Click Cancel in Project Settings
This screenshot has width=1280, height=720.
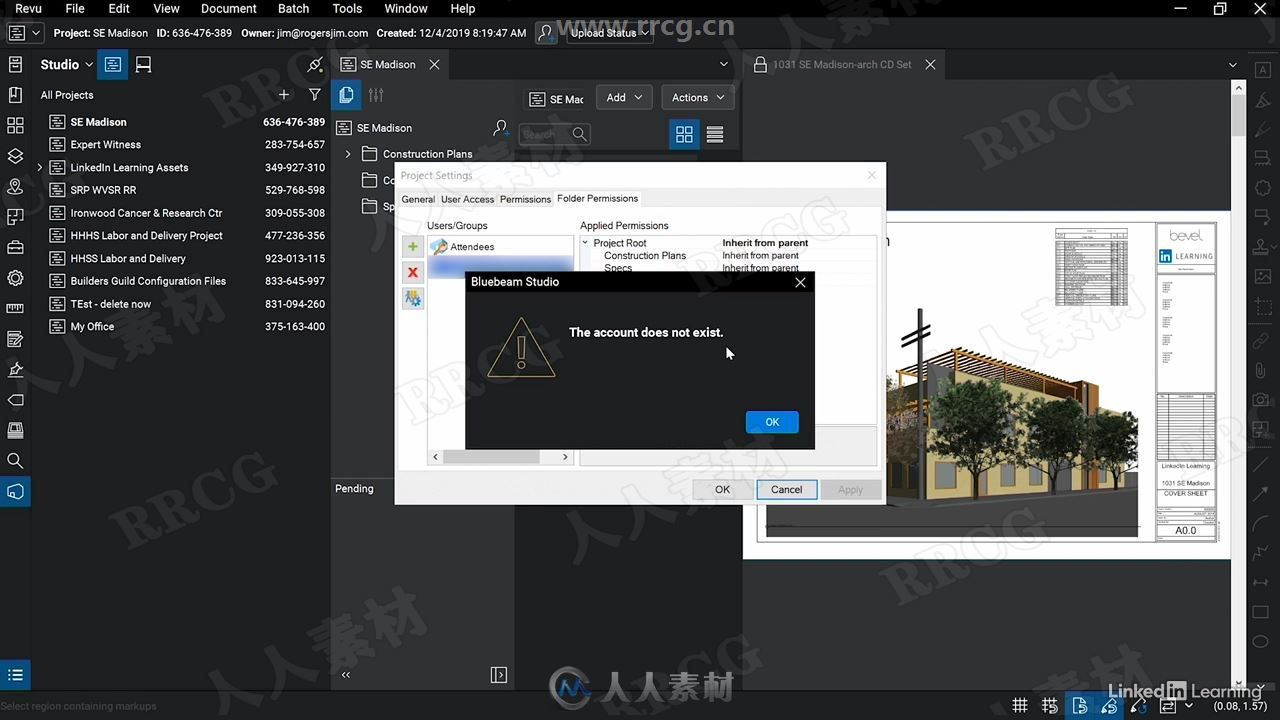tap(786, 489)
